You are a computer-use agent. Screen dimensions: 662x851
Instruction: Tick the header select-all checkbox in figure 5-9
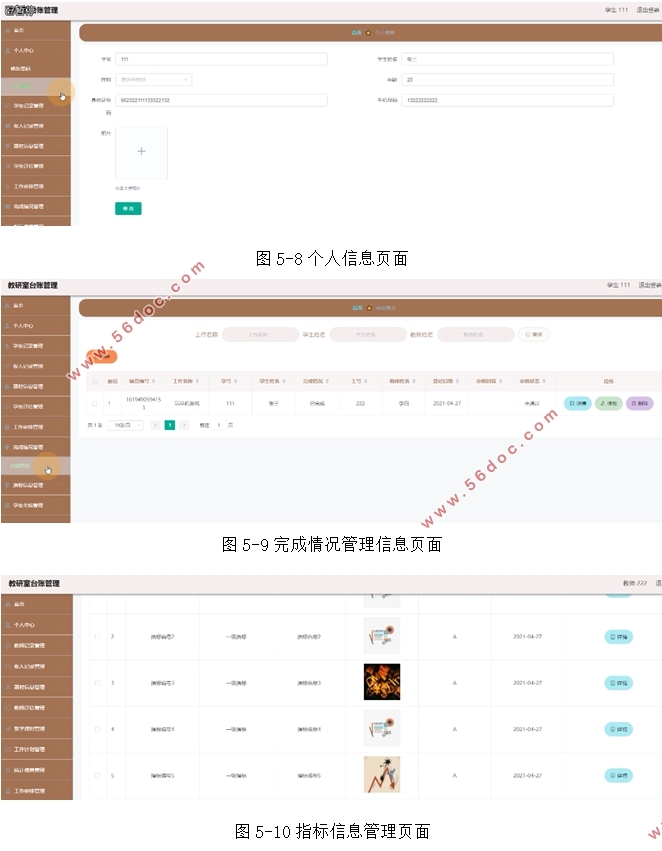tap(95, 382)
